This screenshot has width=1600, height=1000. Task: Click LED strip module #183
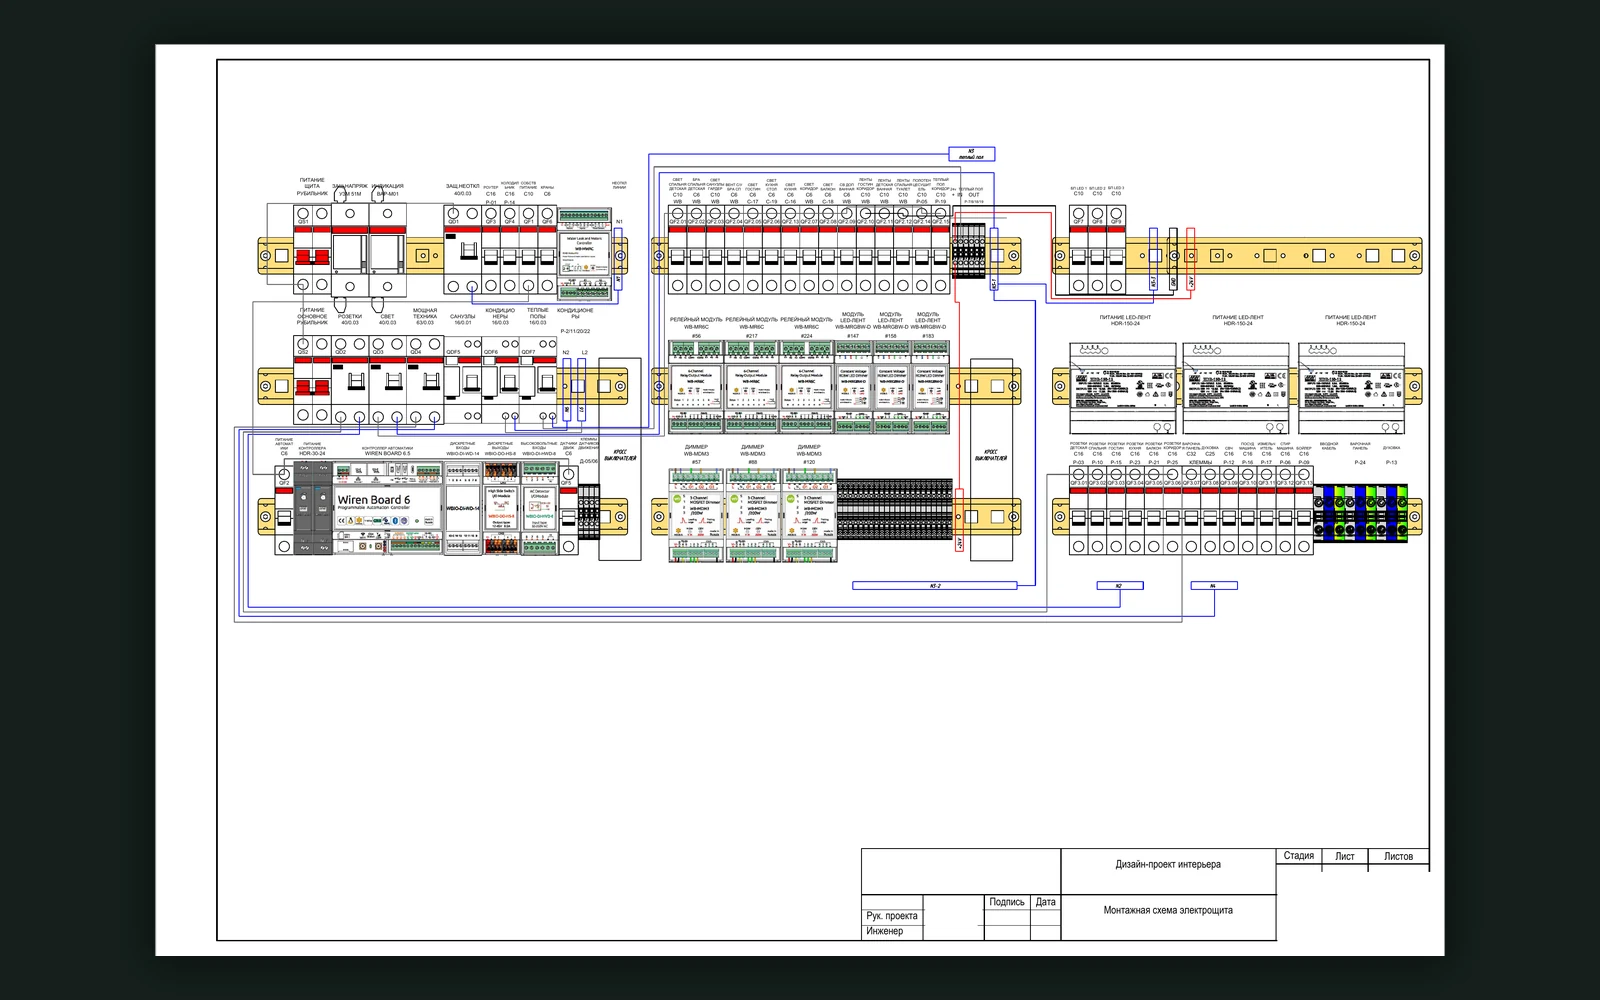(929, 386)
